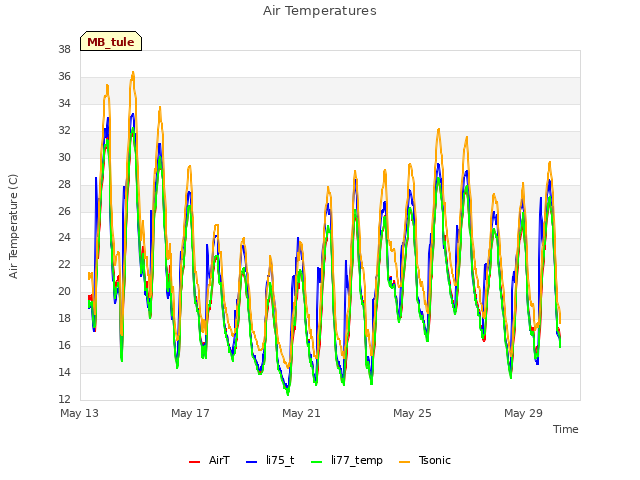Click the blue li75_t legend swatch

[x=251, y=462]
